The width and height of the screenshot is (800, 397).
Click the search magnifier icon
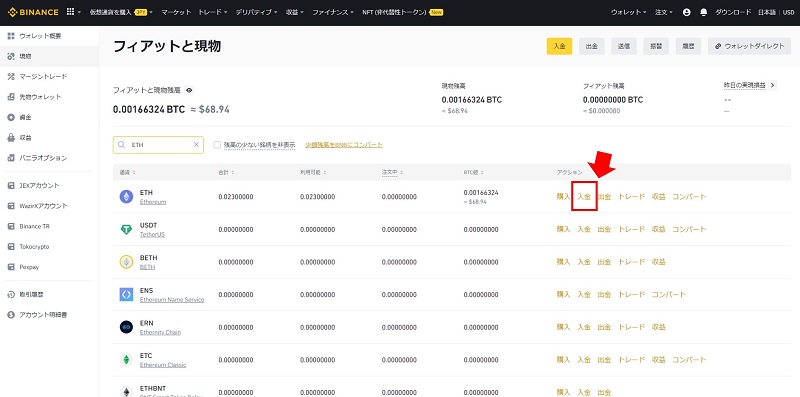tap(121, 145)
